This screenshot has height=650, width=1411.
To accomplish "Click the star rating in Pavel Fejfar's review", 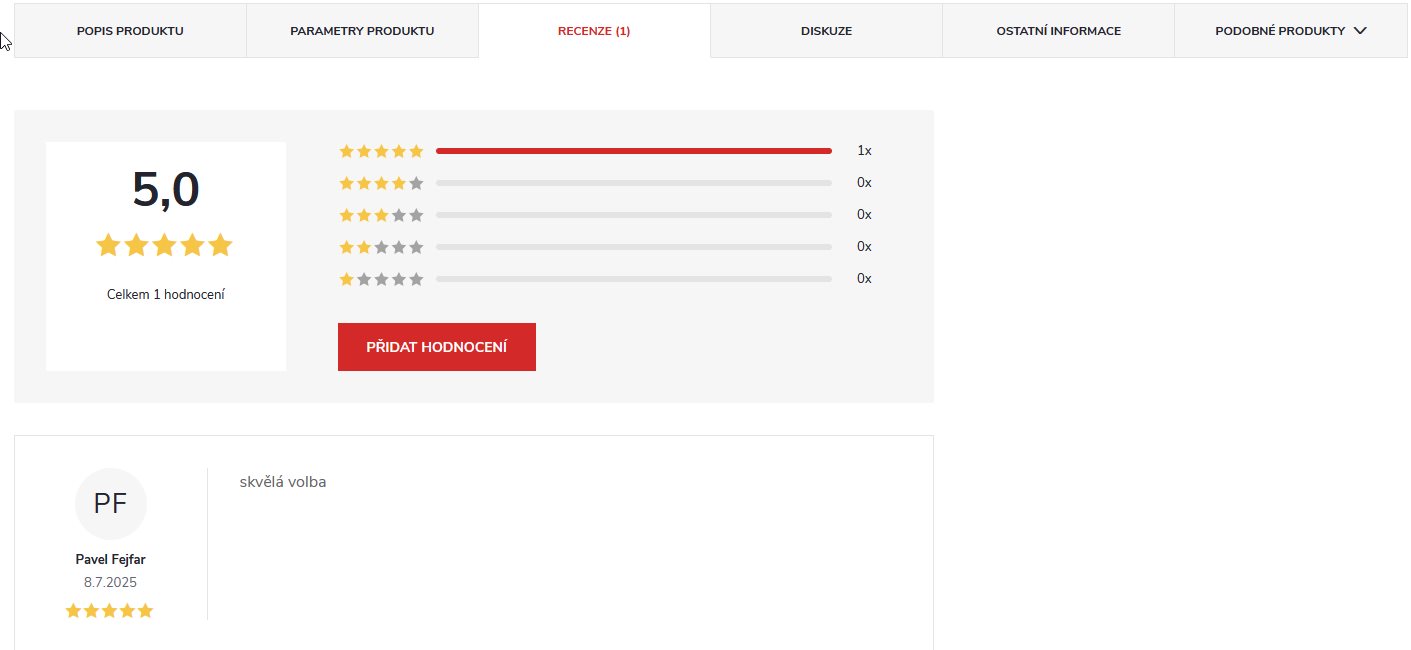I will click(110, 610).
